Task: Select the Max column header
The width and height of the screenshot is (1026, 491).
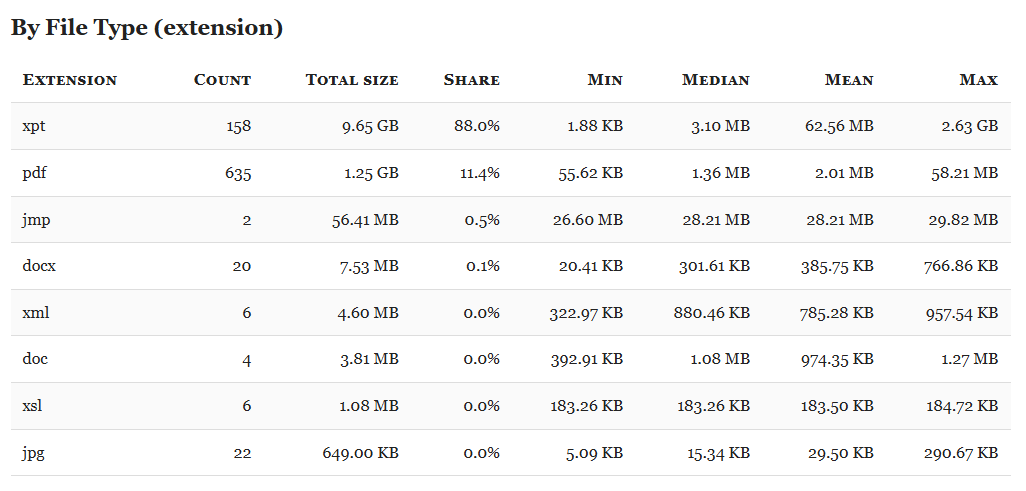Action: (979, 80)
